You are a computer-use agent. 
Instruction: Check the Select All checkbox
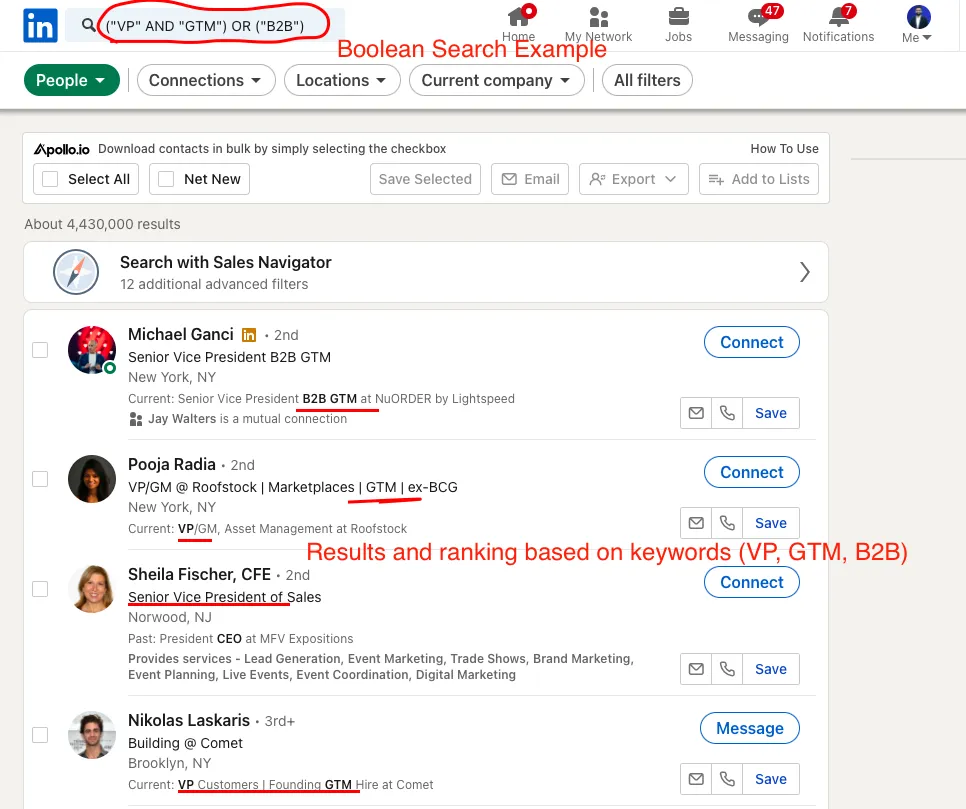tap(48, 179)
